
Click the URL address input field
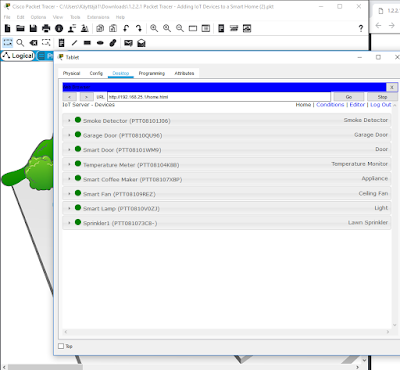219,97
